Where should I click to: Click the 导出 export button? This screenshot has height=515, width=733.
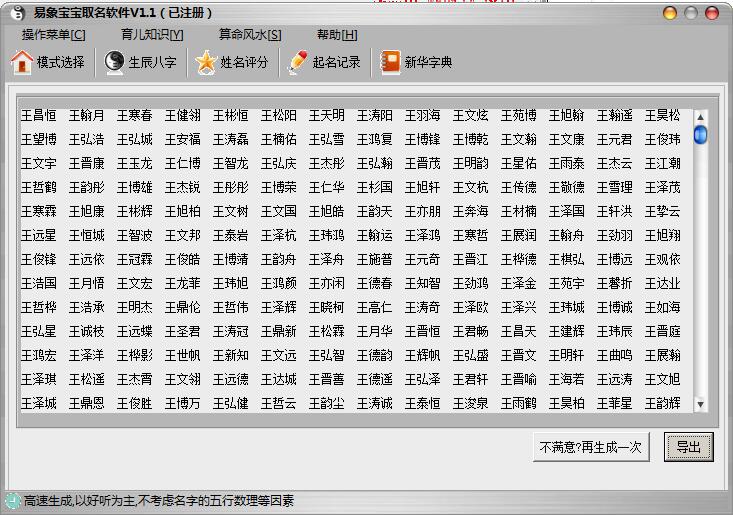[688, 446]
